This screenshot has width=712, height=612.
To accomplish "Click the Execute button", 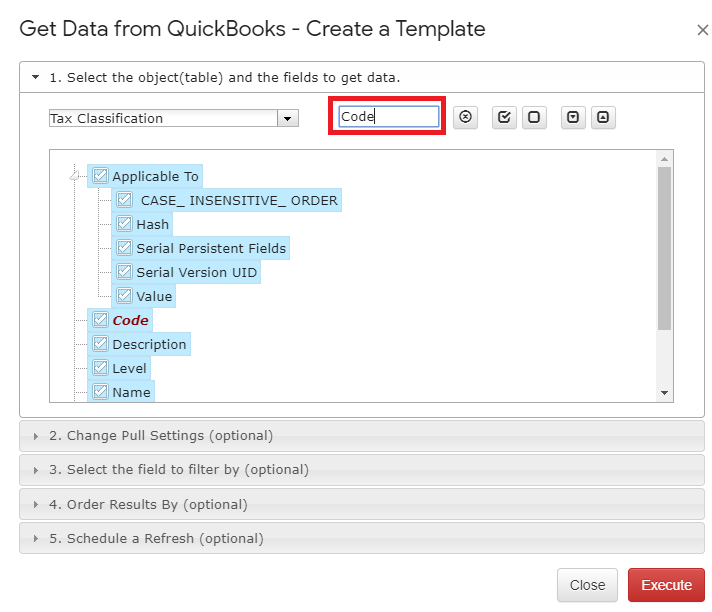I will pos(666,585).
